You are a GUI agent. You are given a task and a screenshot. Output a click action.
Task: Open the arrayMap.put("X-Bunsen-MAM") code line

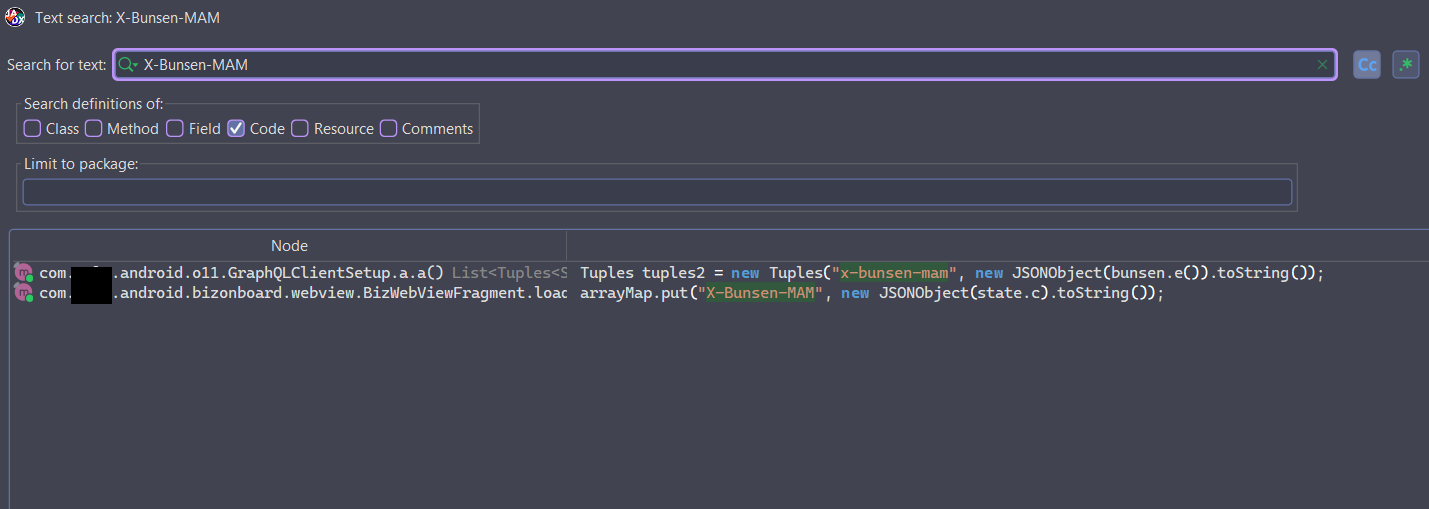point(872,293)
